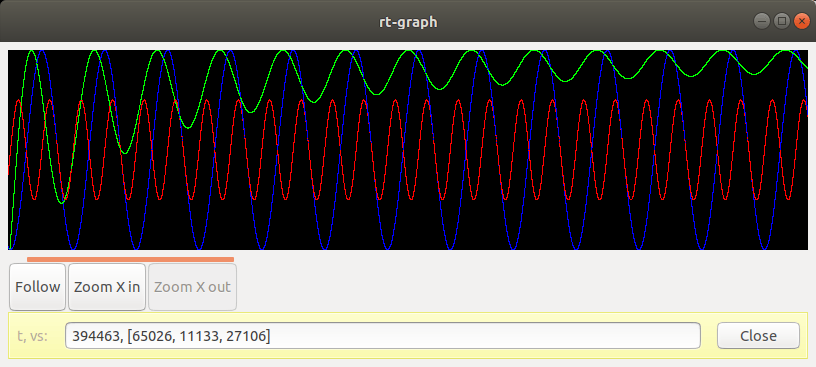Click the rt-graph title bar text
This screenshot has width=816, height=367.
point(408,22)
